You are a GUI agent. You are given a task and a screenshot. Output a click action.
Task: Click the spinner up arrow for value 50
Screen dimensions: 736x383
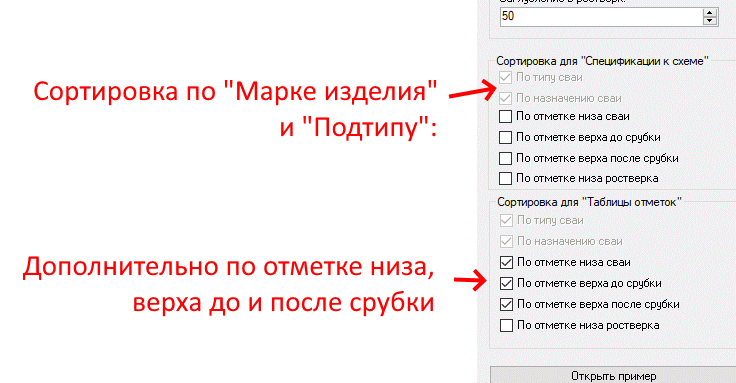point(710,13)
